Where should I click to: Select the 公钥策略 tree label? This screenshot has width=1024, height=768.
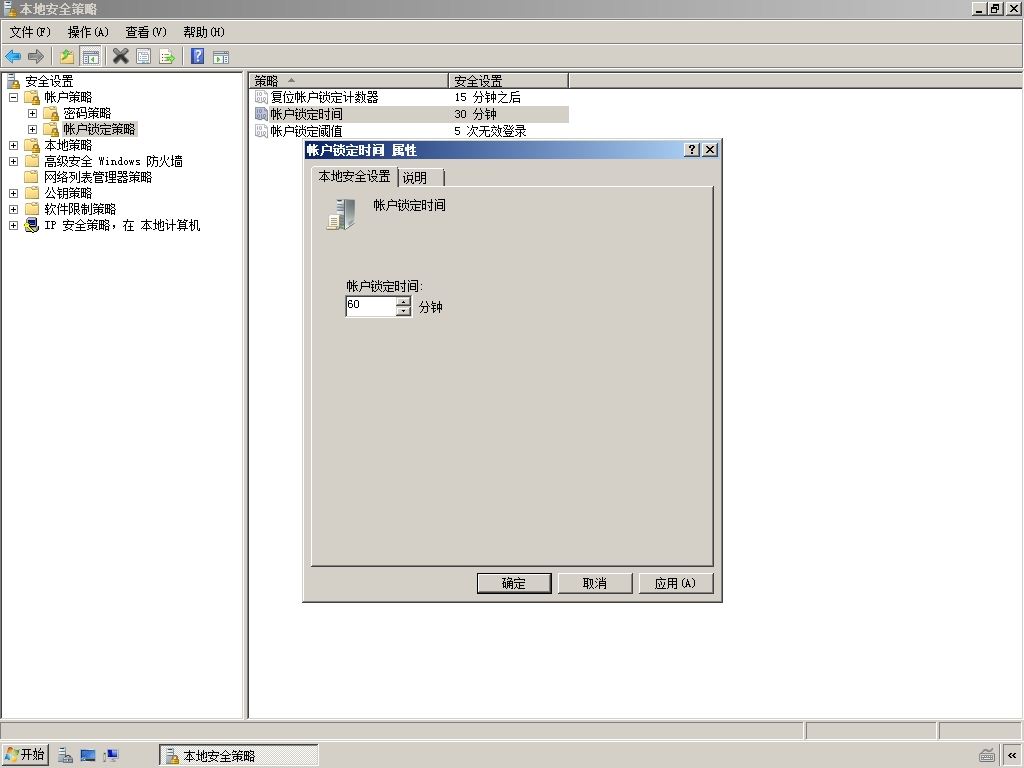[68, 193]
